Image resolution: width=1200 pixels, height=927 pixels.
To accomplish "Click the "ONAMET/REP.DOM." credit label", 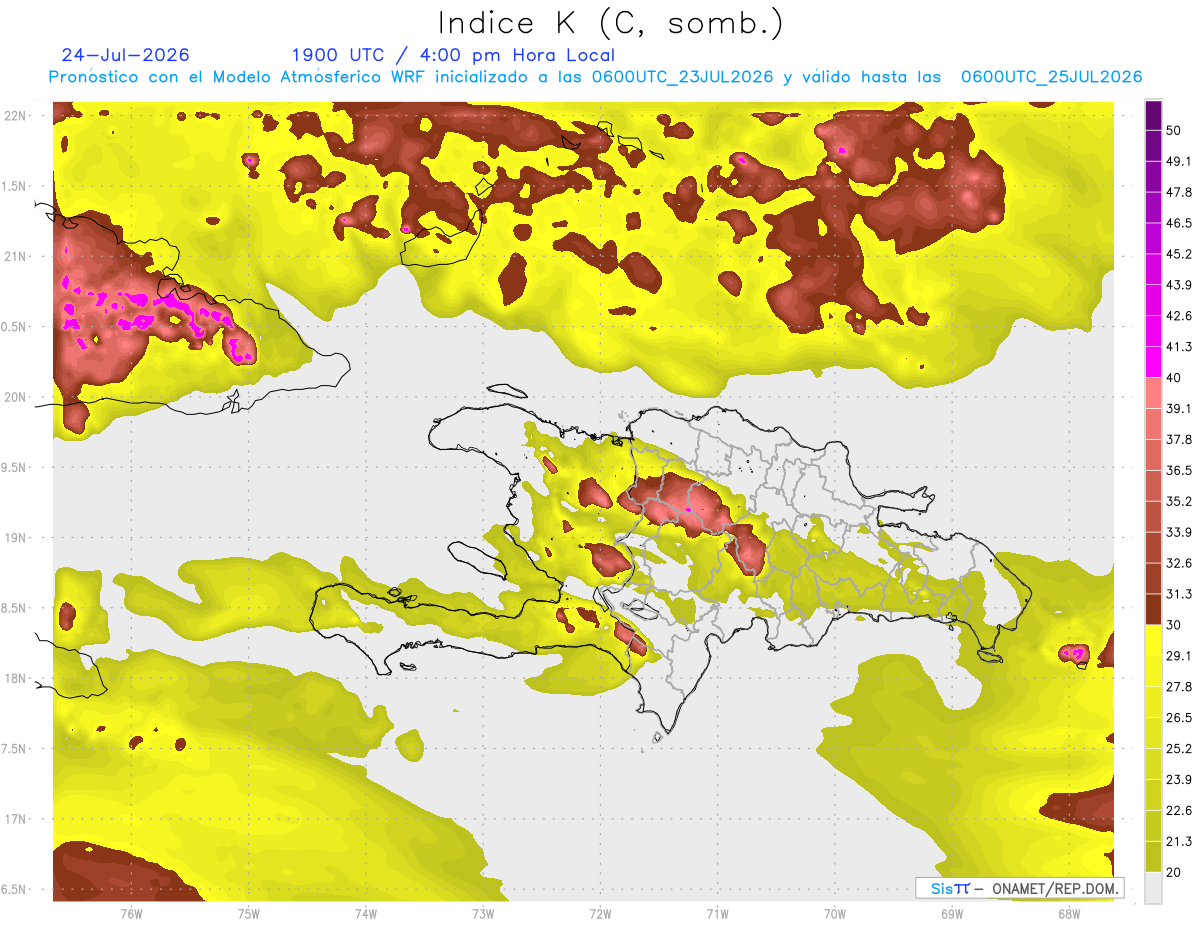I will coord(1056,888).
